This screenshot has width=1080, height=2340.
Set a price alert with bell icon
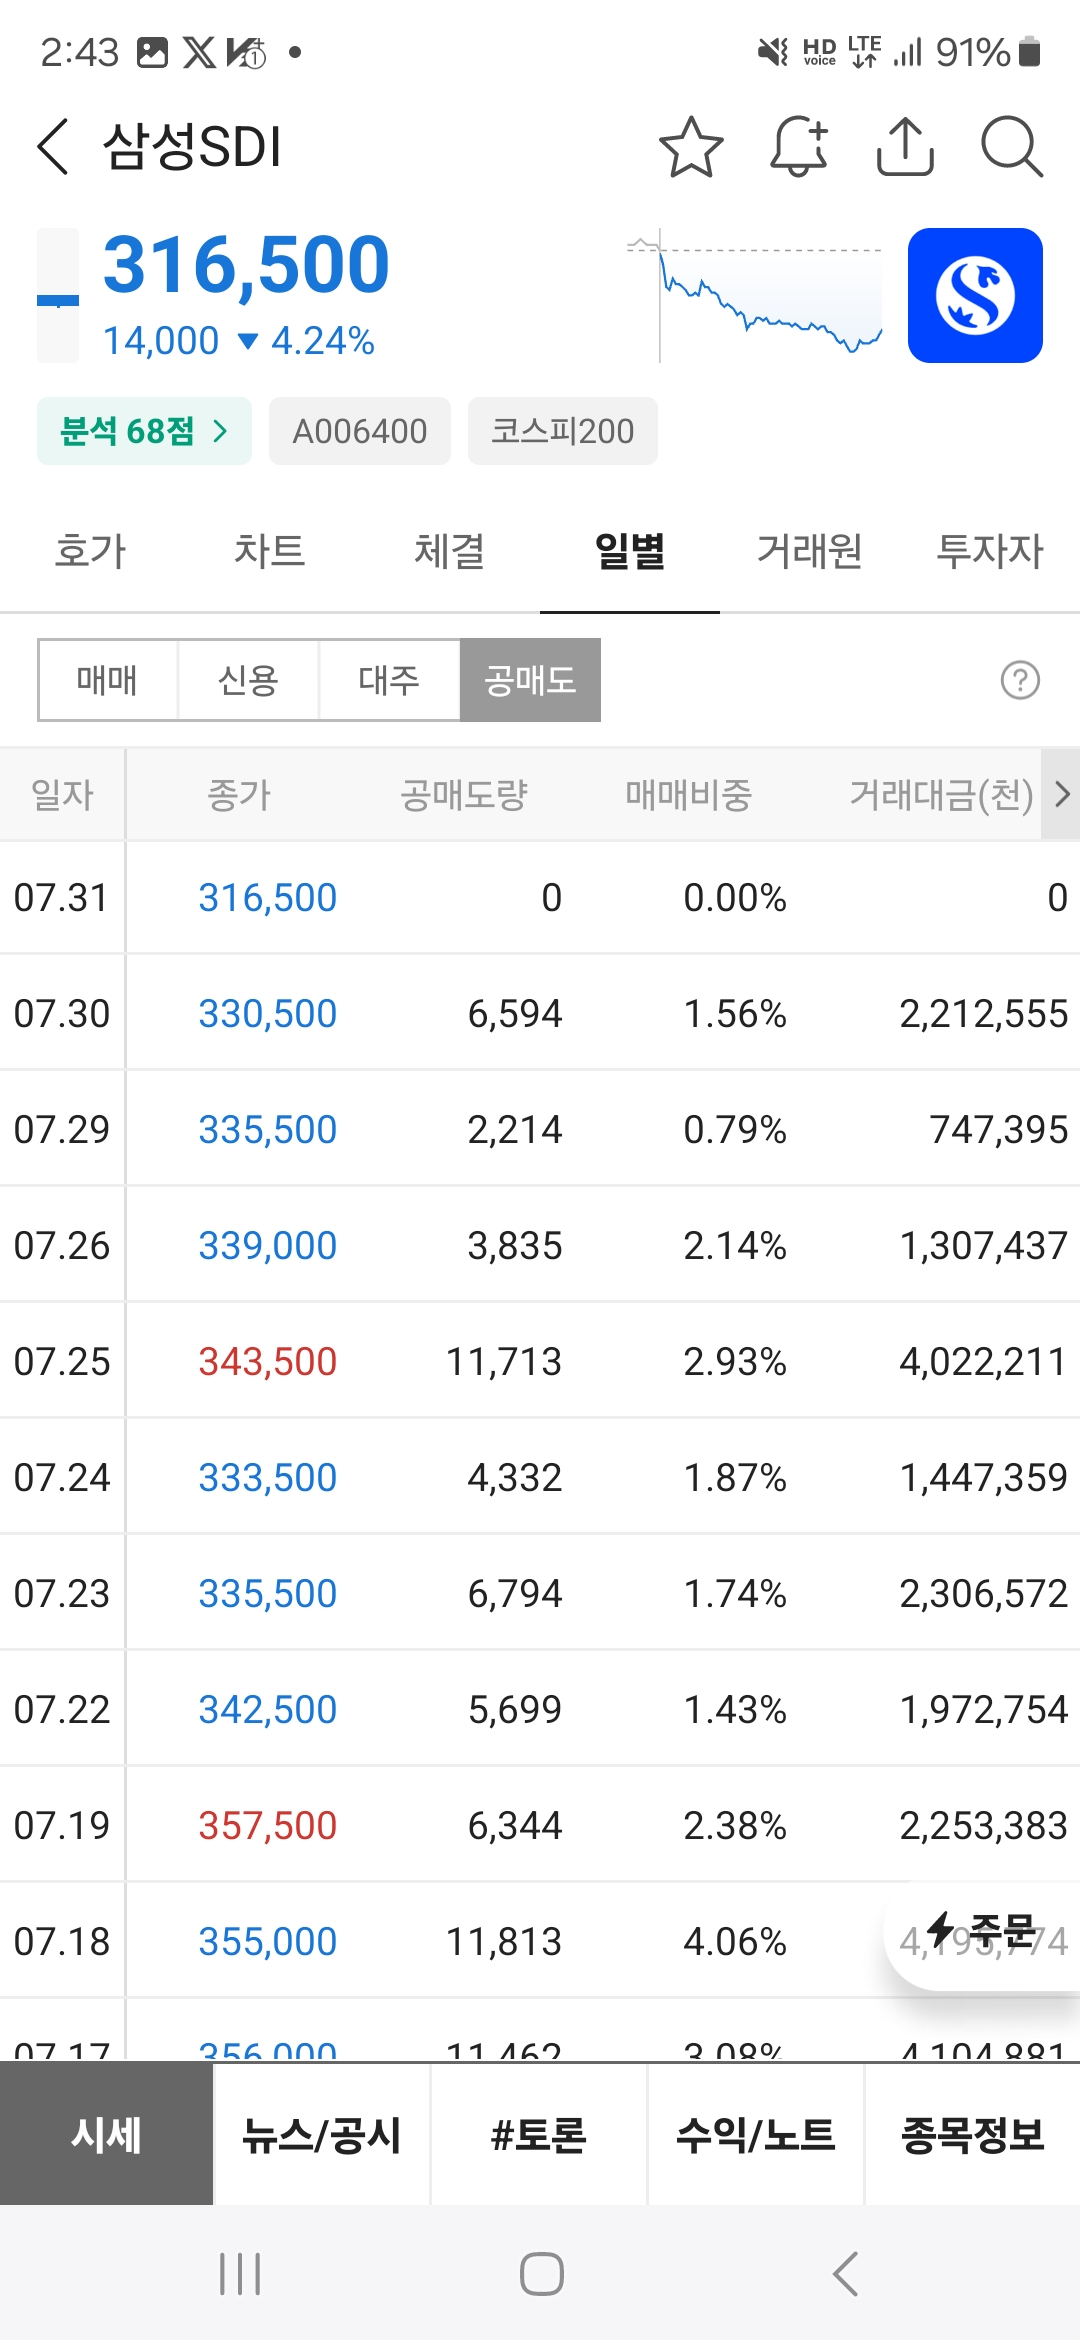[799, 147]
